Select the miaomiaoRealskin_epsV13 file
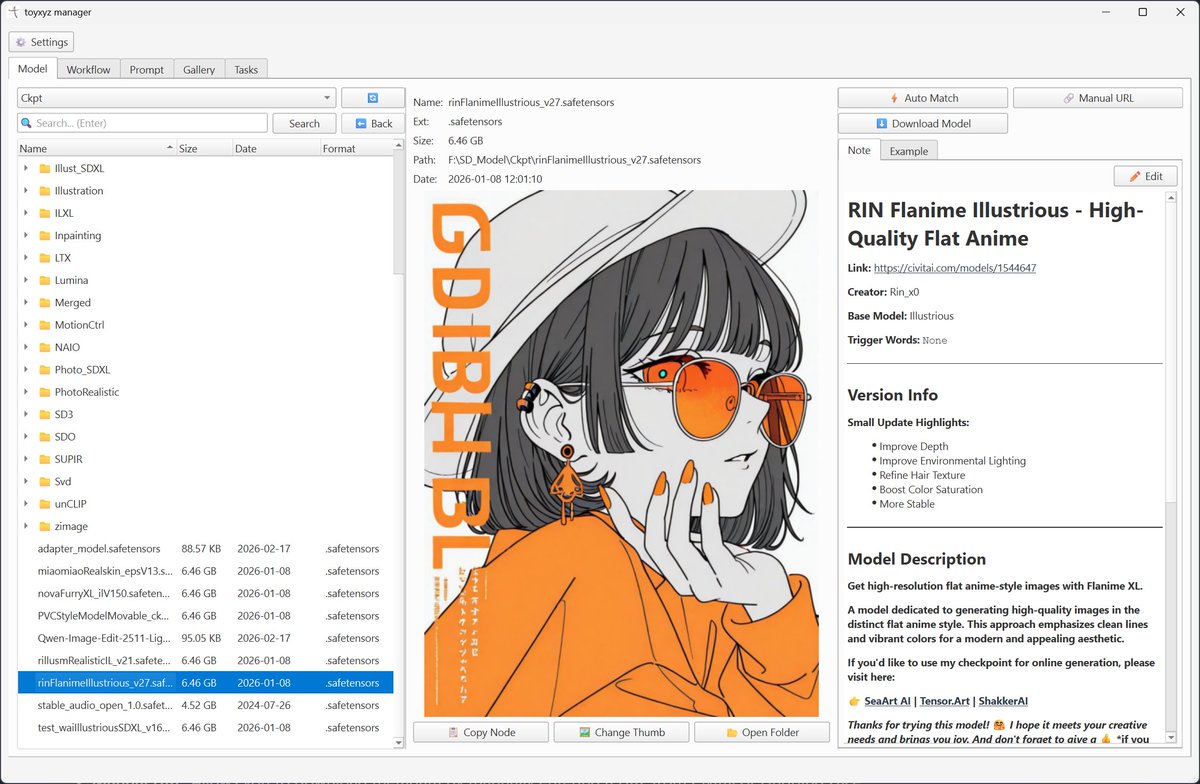Screen dimensions: 1200x784 pyautogui.click(x=205, y=571)
